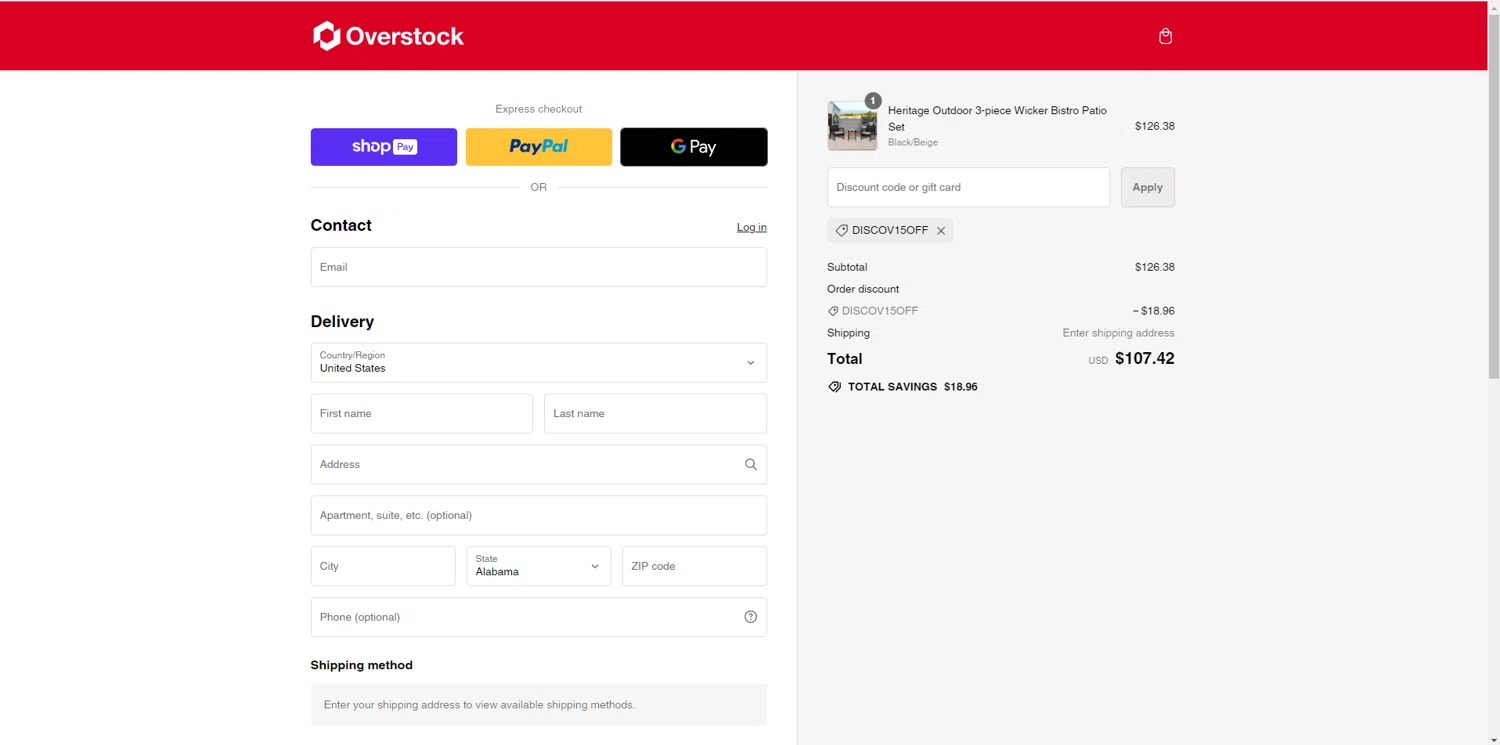Click the TOTAL SAVINGS tag icon
Screen dimensions: 1500x745
pos(835,387)
